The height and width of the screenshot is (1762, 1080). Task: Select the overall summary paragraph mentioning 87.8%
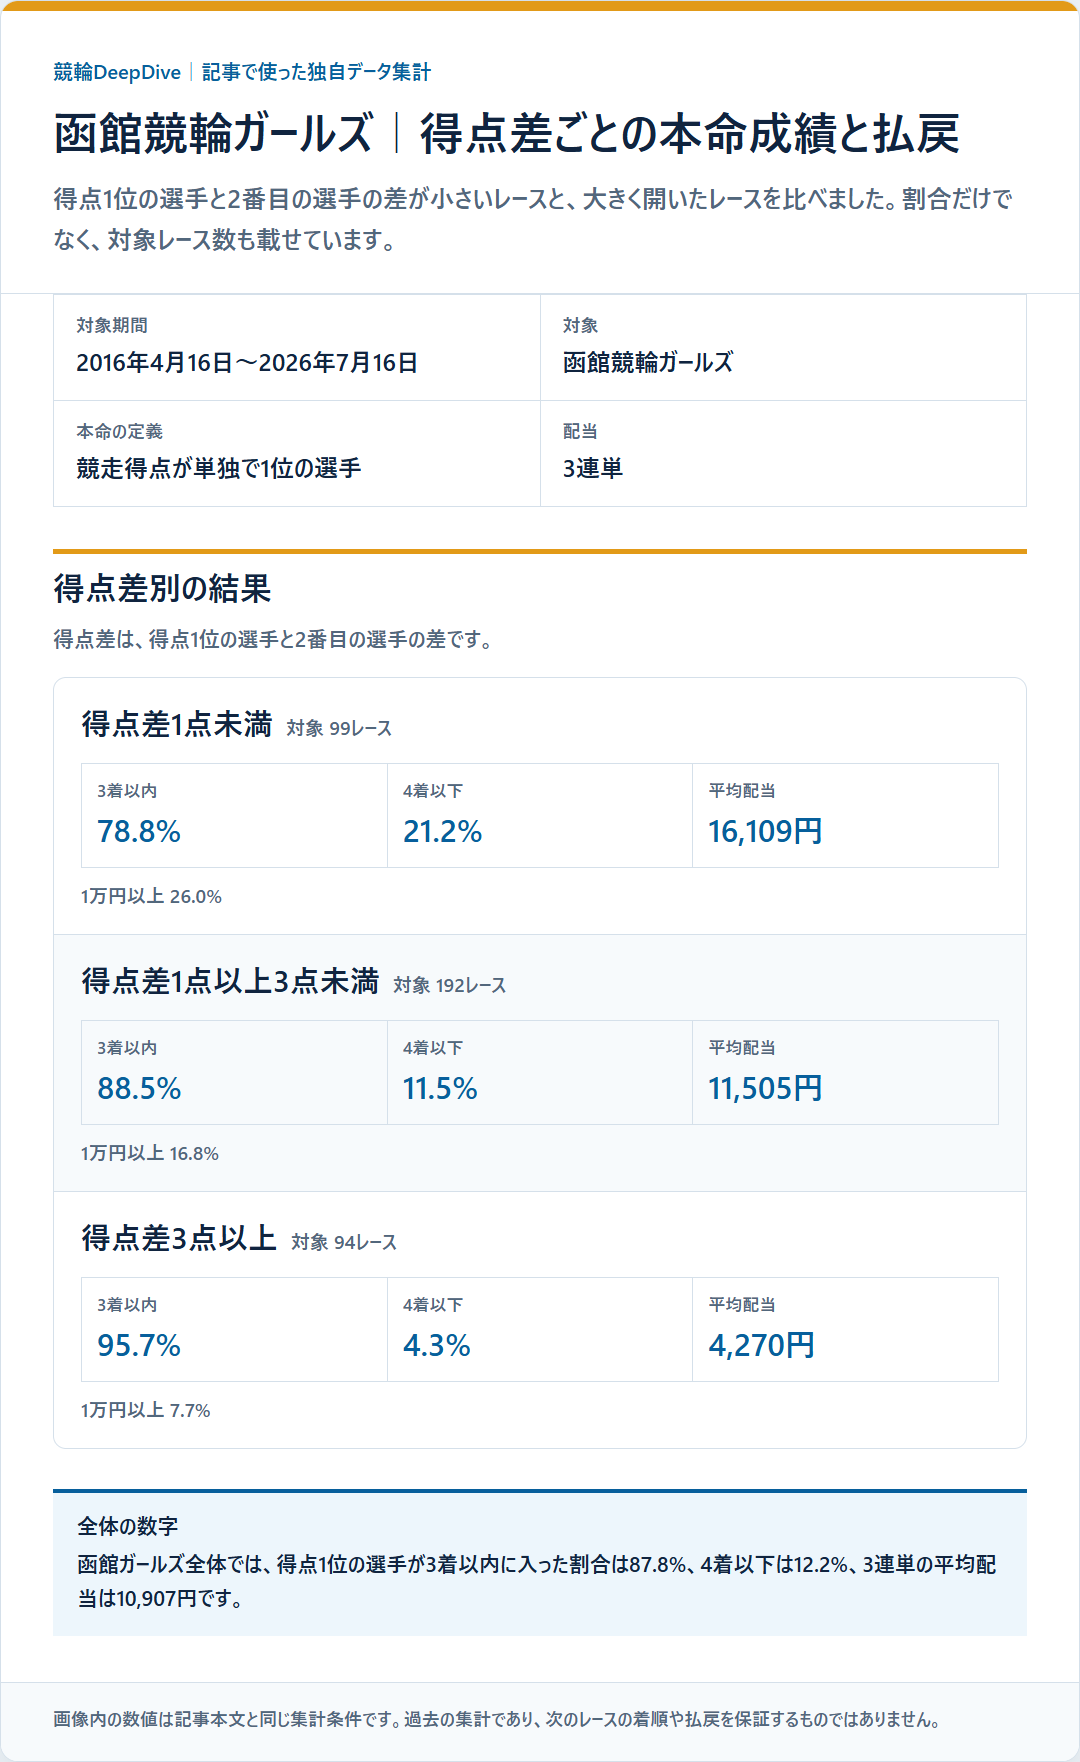tap(537, 1581)
